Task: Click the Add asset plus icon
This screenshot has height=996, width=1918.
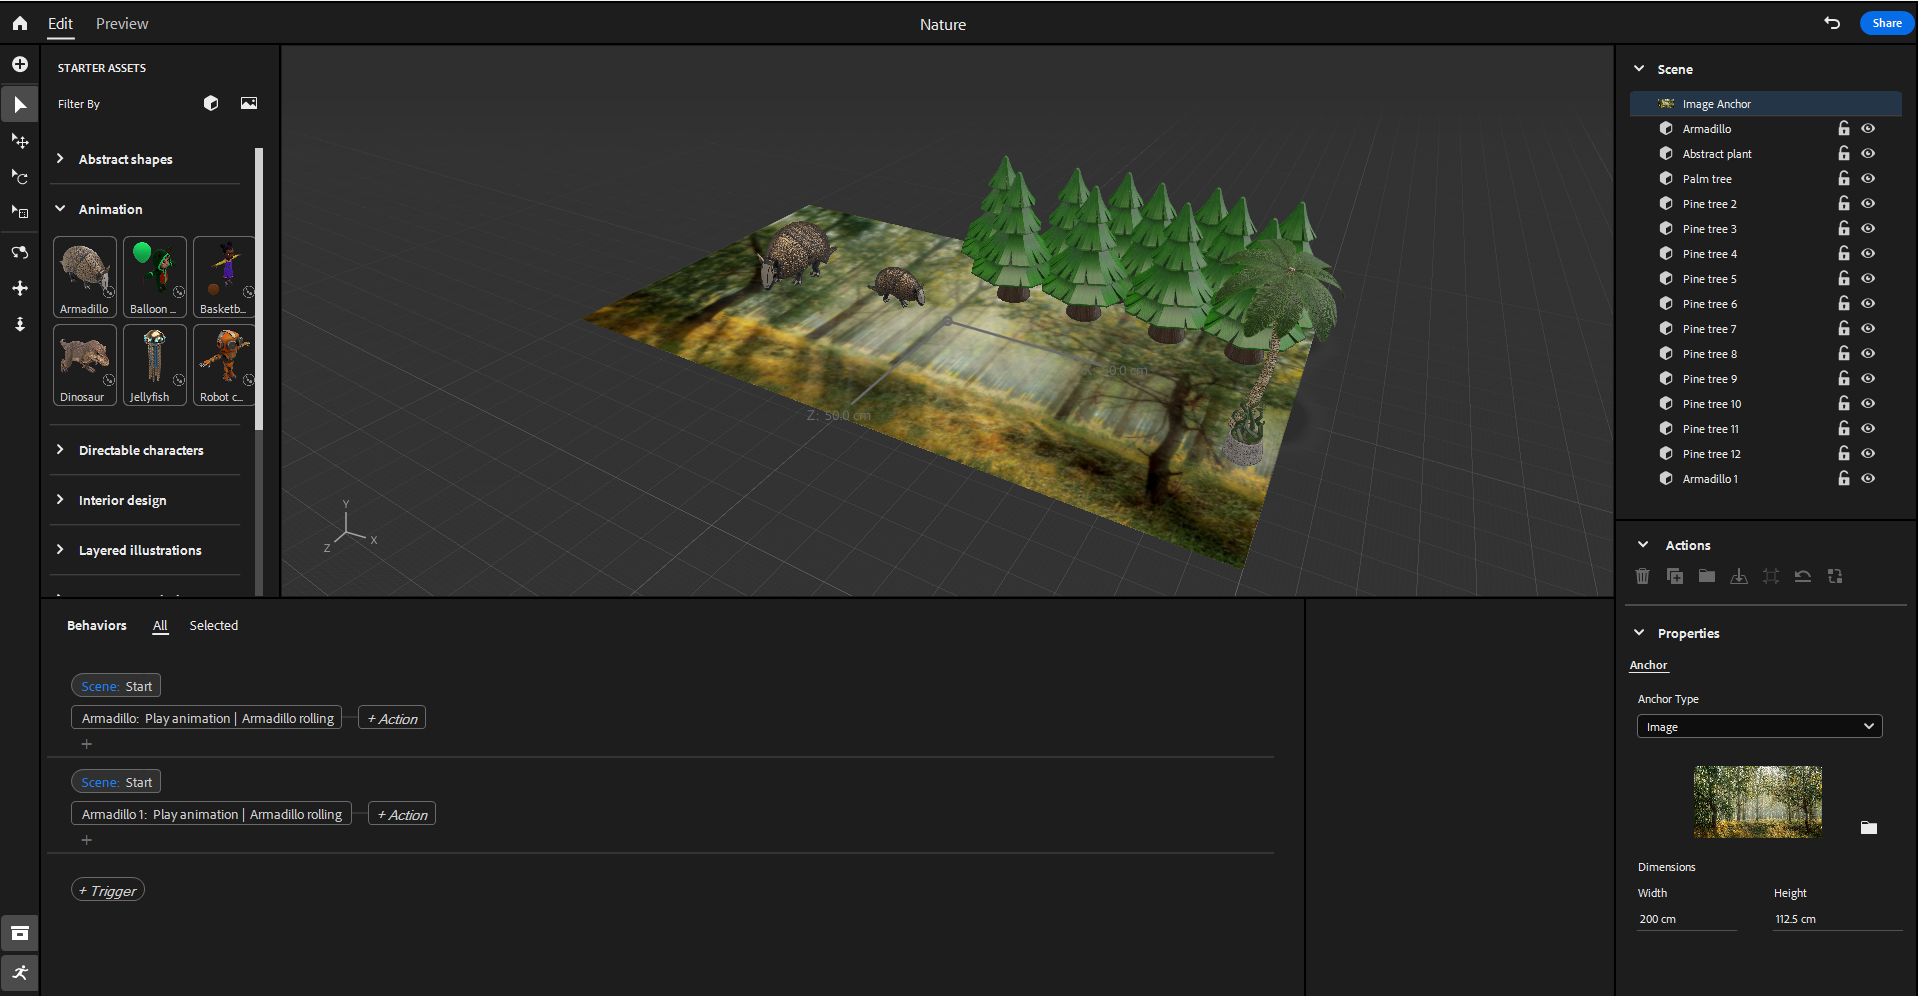Action: [20, 64]
